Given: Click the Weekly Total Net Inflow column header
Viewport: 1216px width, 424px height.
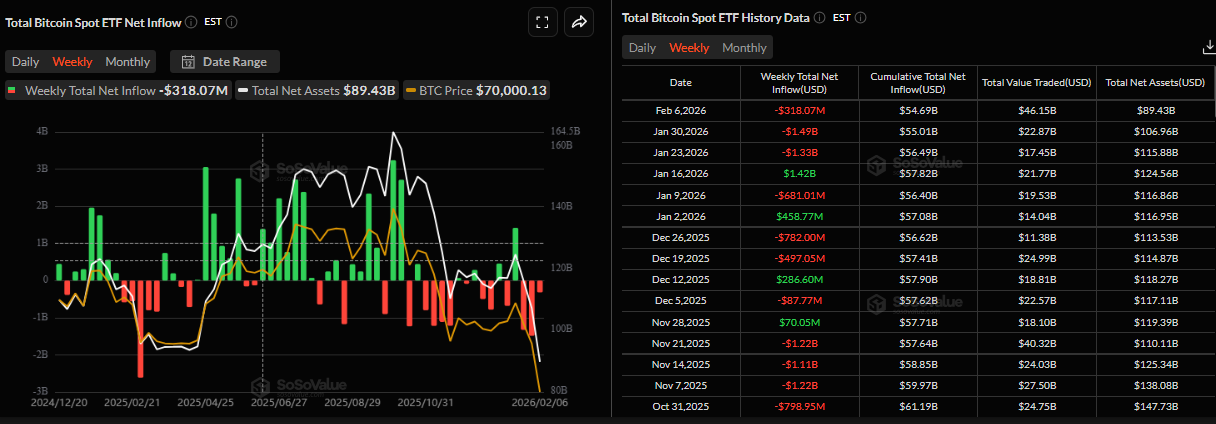Looking at the screenshot, I should pyautogui.click(x=799, y=82).
